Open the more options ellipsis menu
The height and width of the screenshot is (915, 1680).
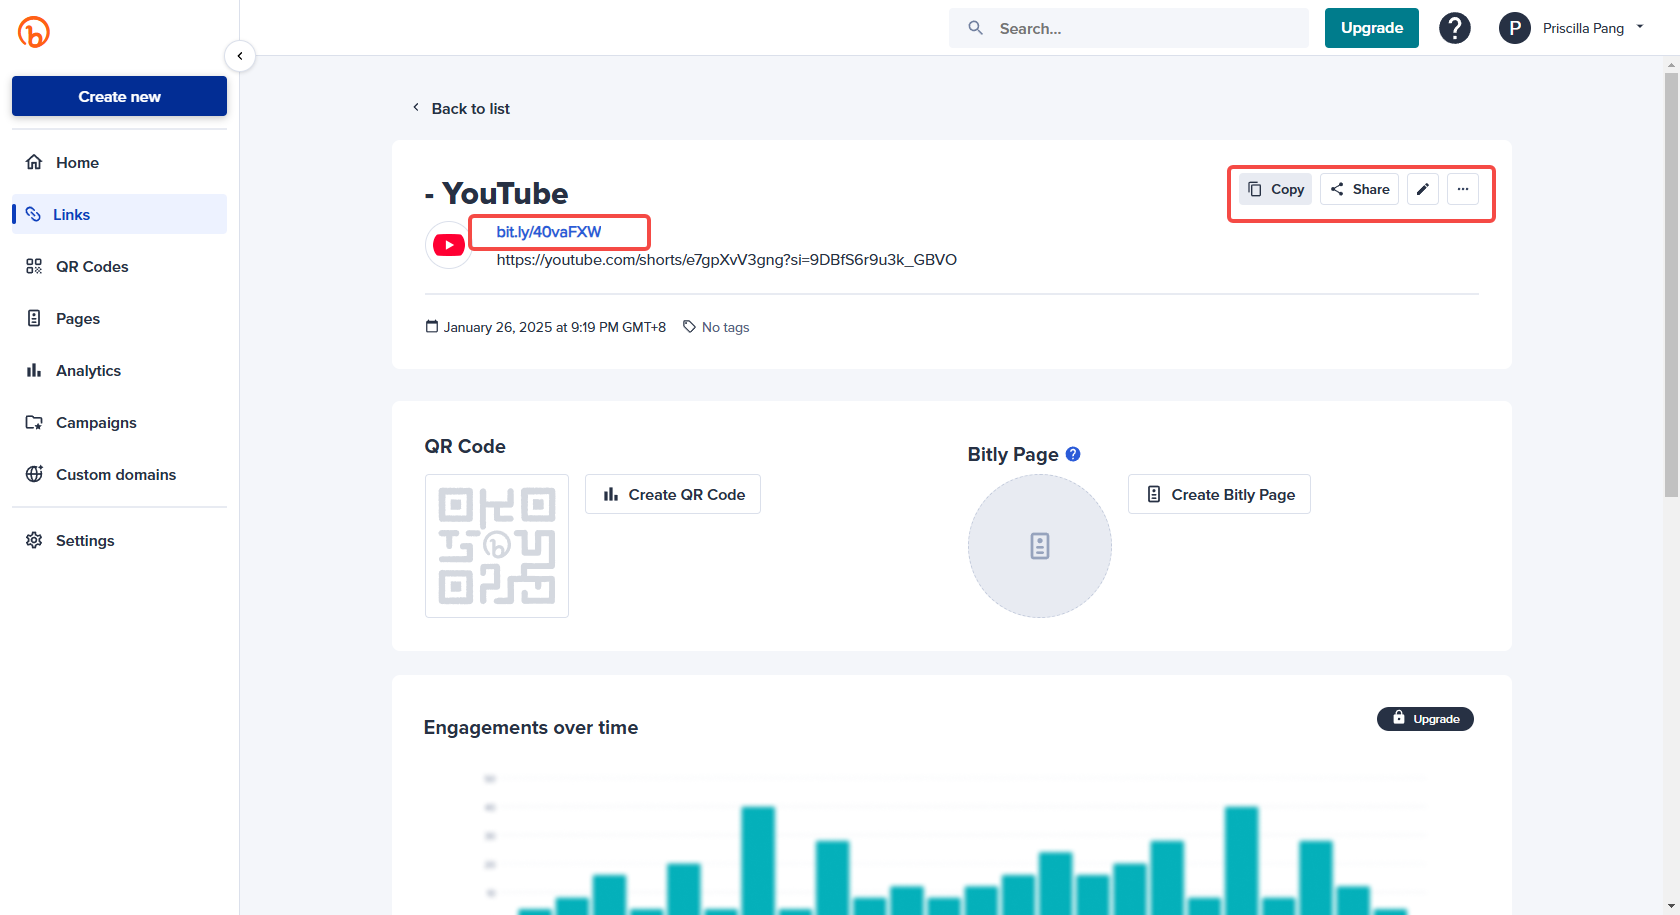click(1463, 188)
